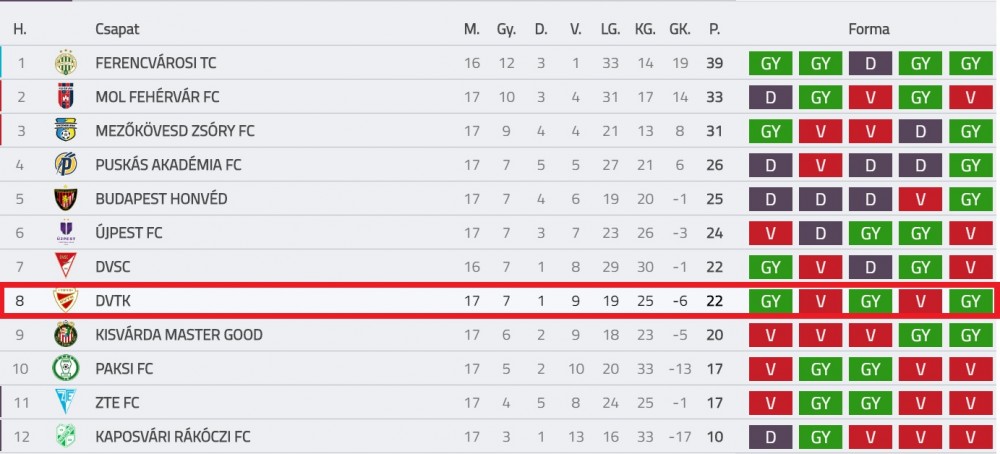Click the Kisvárda Master Good crest

pyautogui.click(x=65, y=334)
